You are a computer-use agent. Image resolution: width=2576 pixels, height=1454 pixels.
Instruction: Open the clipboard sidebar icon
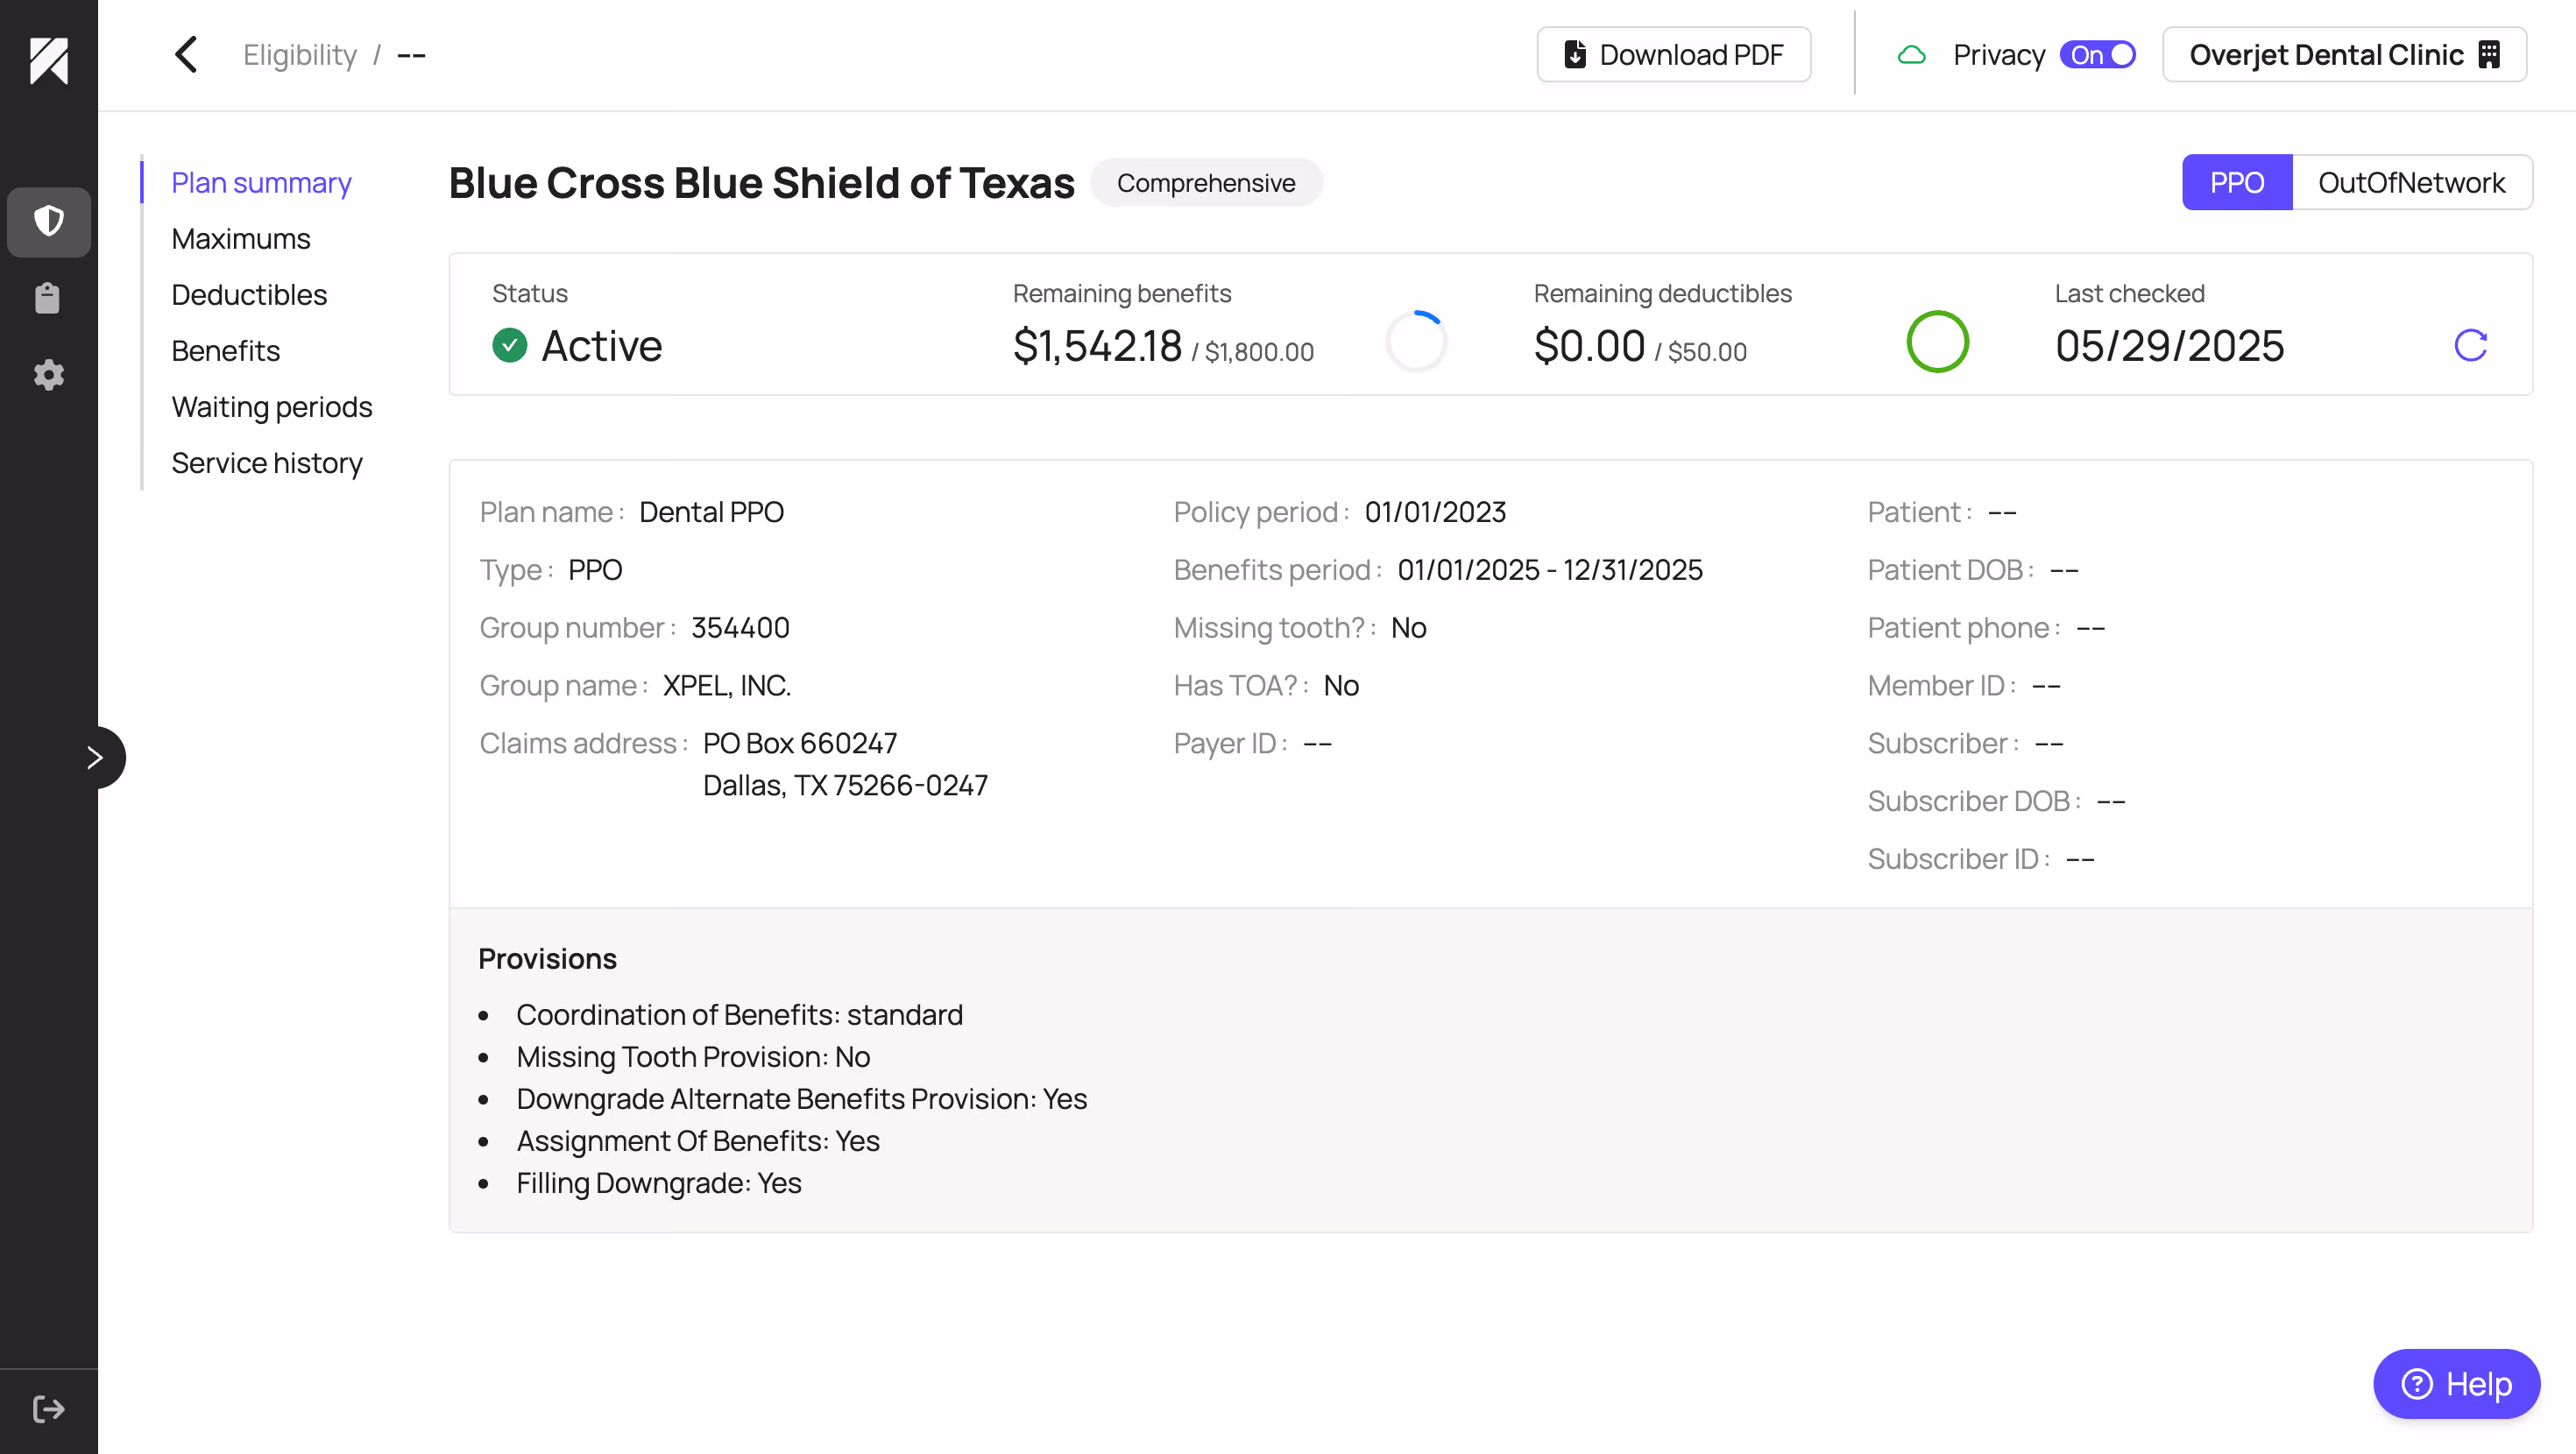click(48, 298)
